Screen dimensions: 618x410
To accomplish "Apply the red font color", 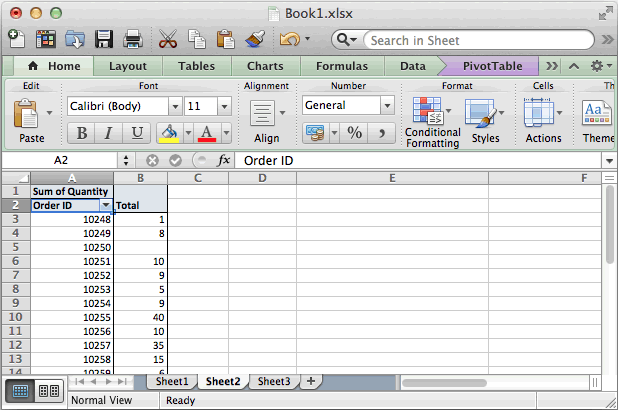I will (x=207, y=133).
